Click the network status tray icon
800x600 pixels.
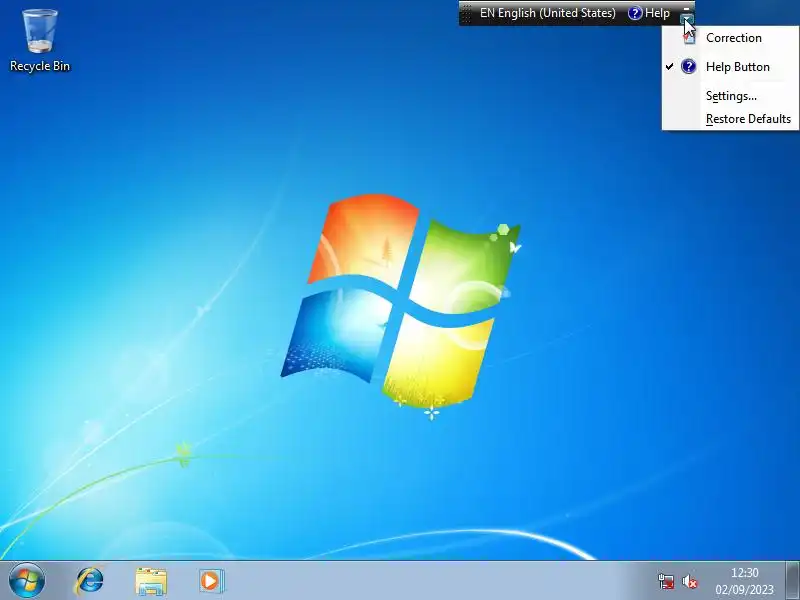(x=666, y=581)
